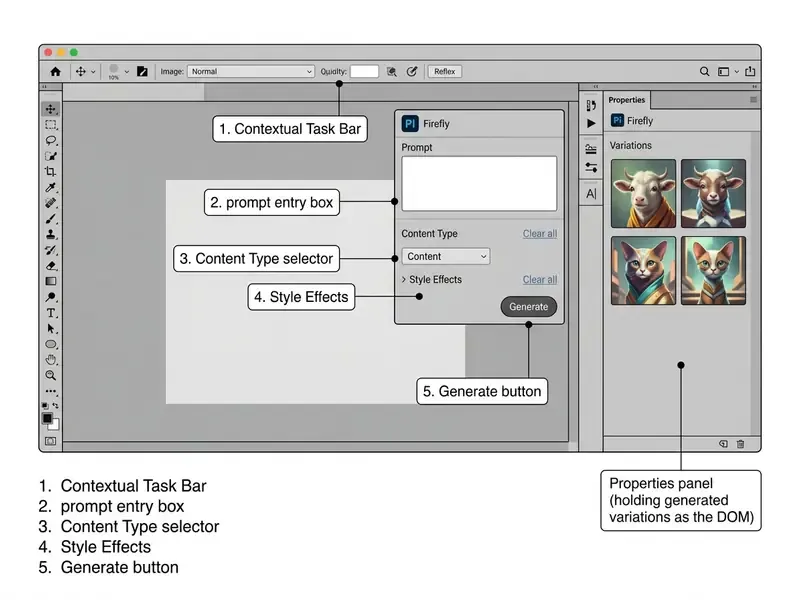This screenshot has width=800, height=600.
Task: Select the cat with teal scarf variation
Action: coord(643,270)
